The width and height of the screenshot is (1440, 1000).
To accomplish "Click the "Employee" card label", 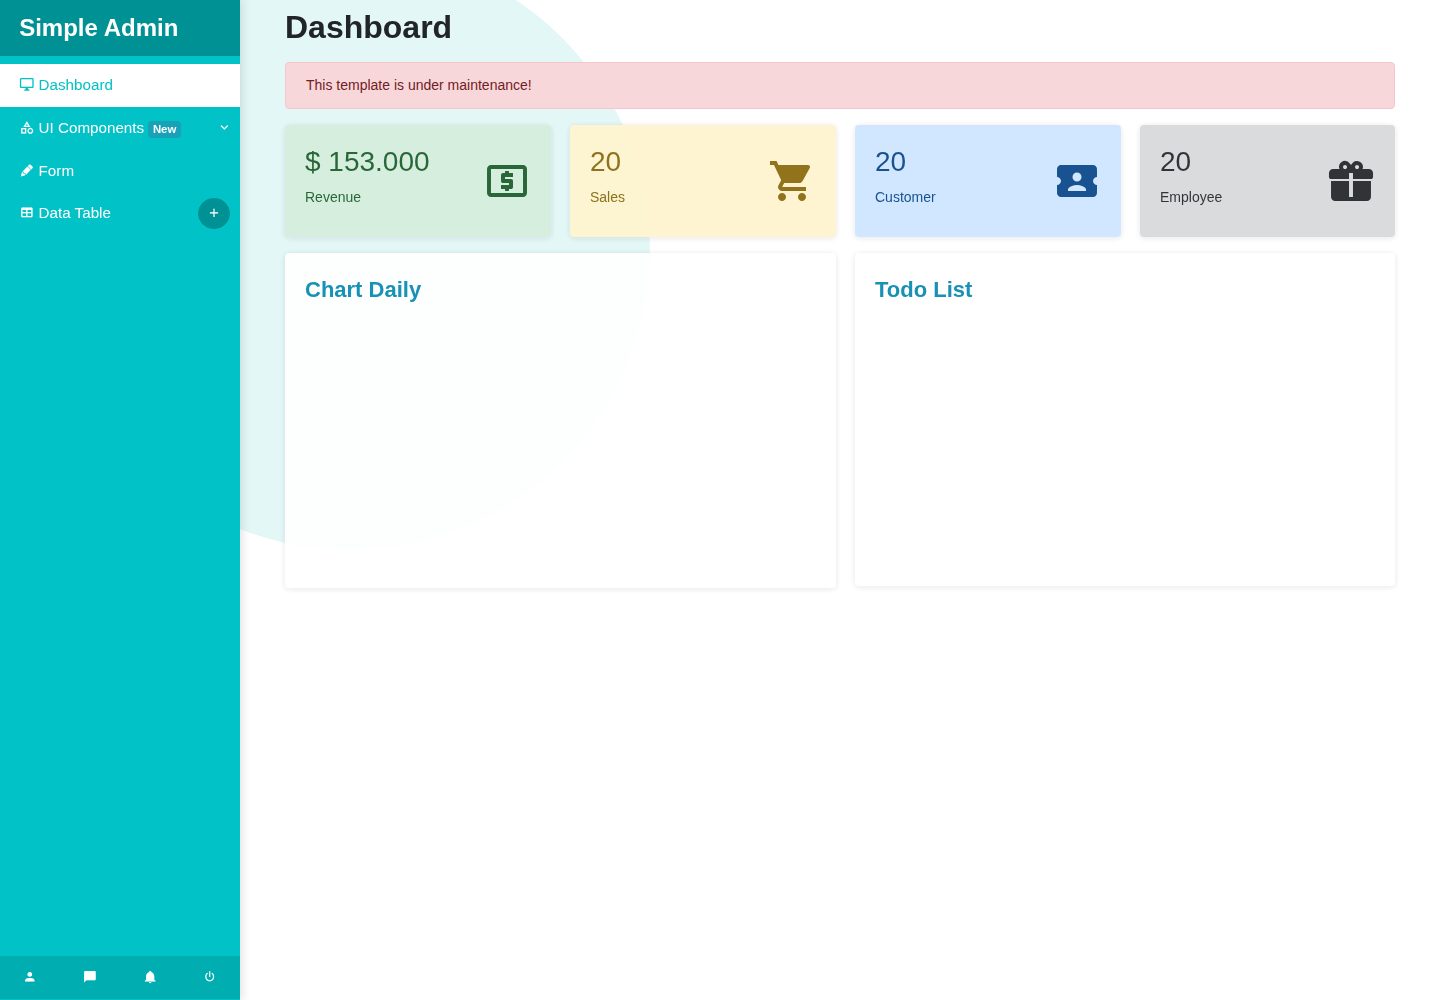I will tap(1191, 197).
